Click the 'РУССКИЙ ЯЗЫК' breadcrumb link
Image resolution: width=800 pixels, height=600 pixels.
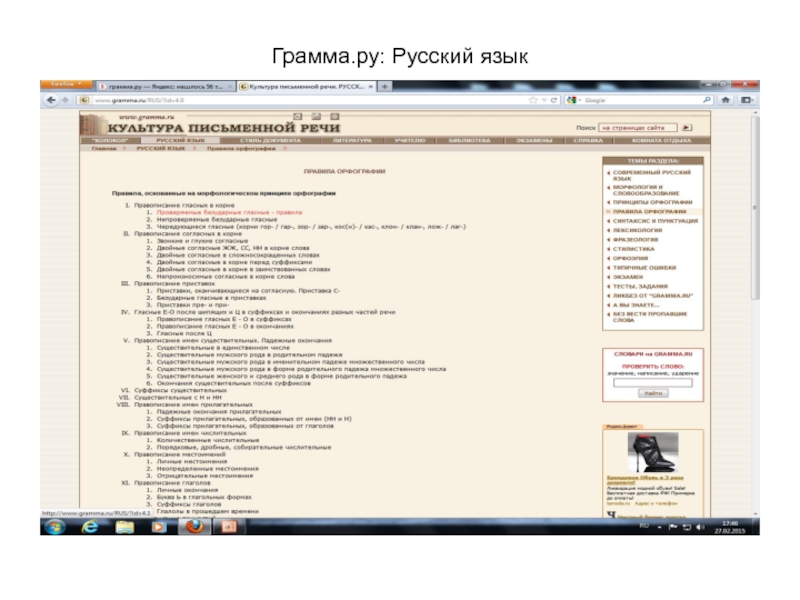point(161,148)
